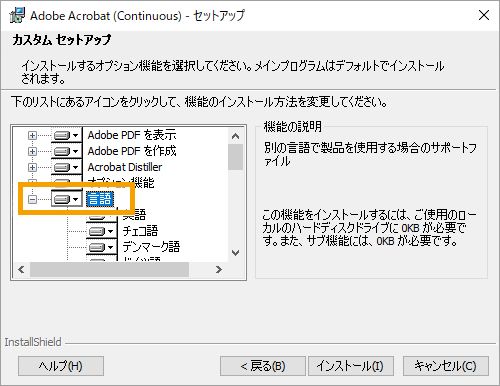Select the Adobe PDF を表示 feature label

pos(132,135)
